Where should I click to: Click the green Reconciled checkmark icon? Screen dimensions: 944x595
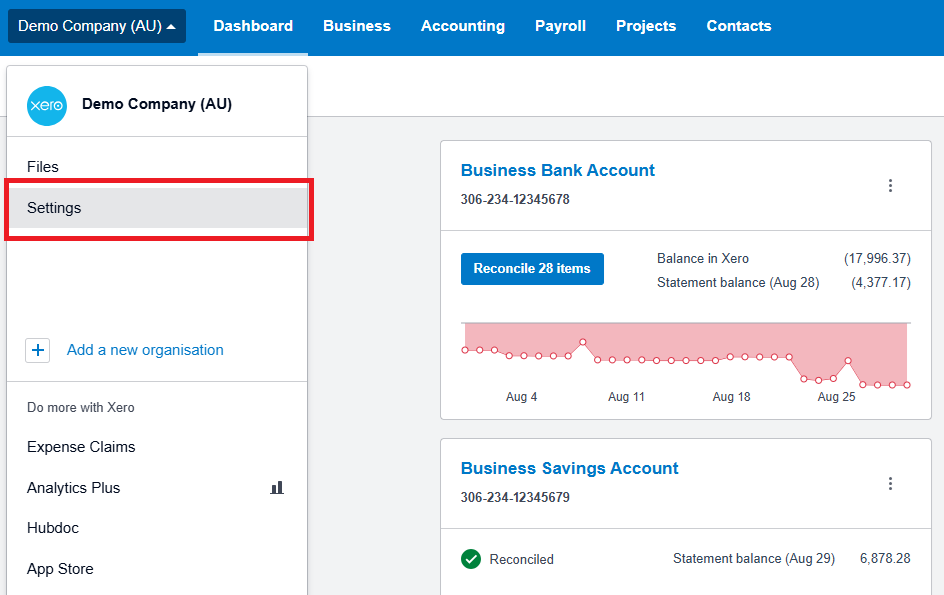[x=471, y=559]
